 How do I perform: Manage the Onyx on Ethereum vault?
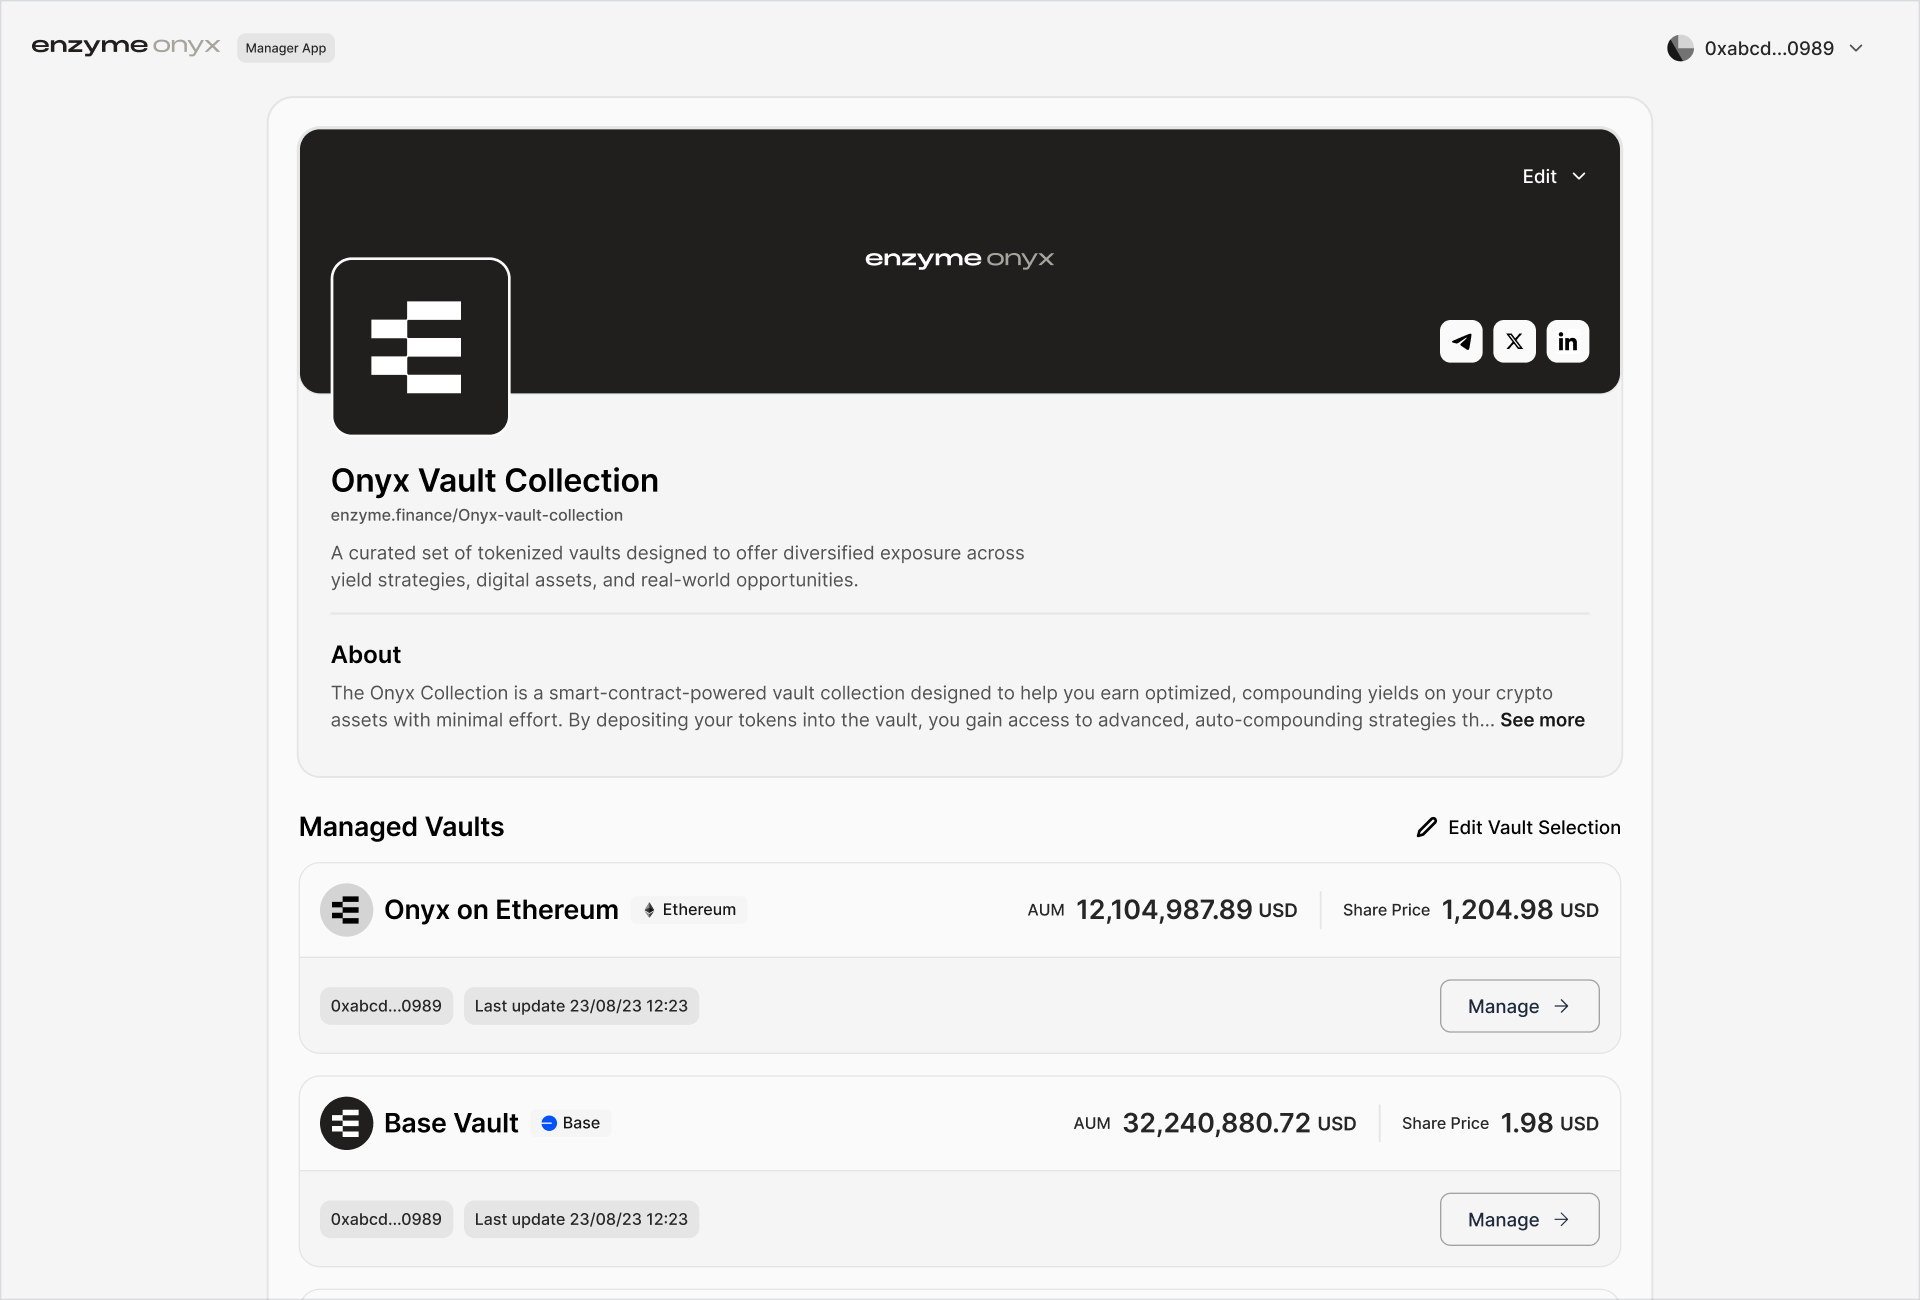[x=1519, y=1006]
